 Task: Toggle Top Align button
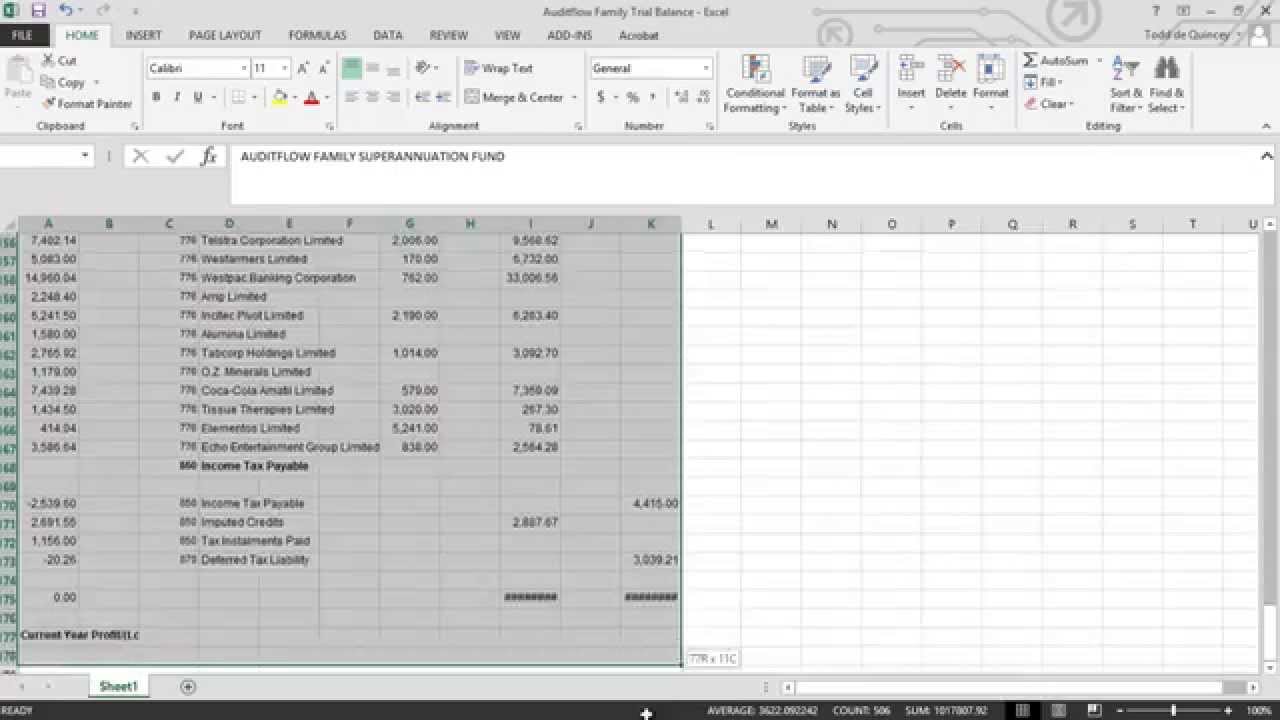click(351, 68)
